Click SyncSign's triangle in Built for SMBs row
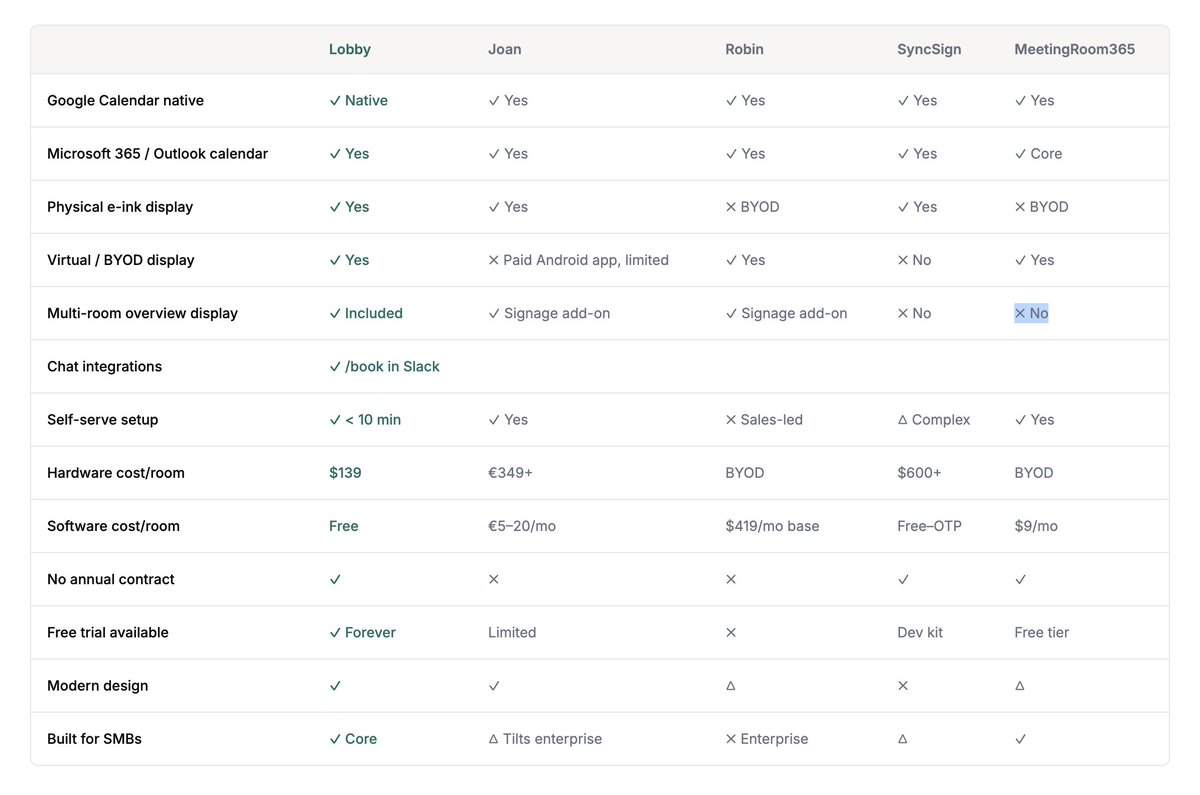The height and width of the screenshot is (795, 1200). pyautogui.click(x=903, y=739)
